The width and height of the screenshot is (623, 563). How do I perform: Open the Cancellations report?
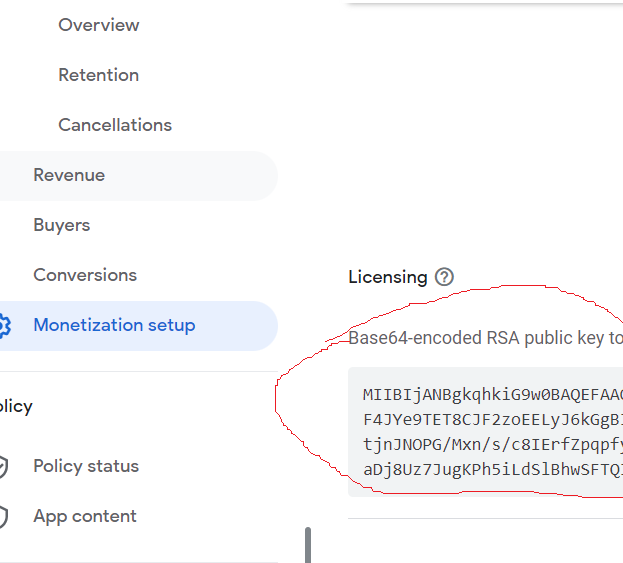click(115, 125)
